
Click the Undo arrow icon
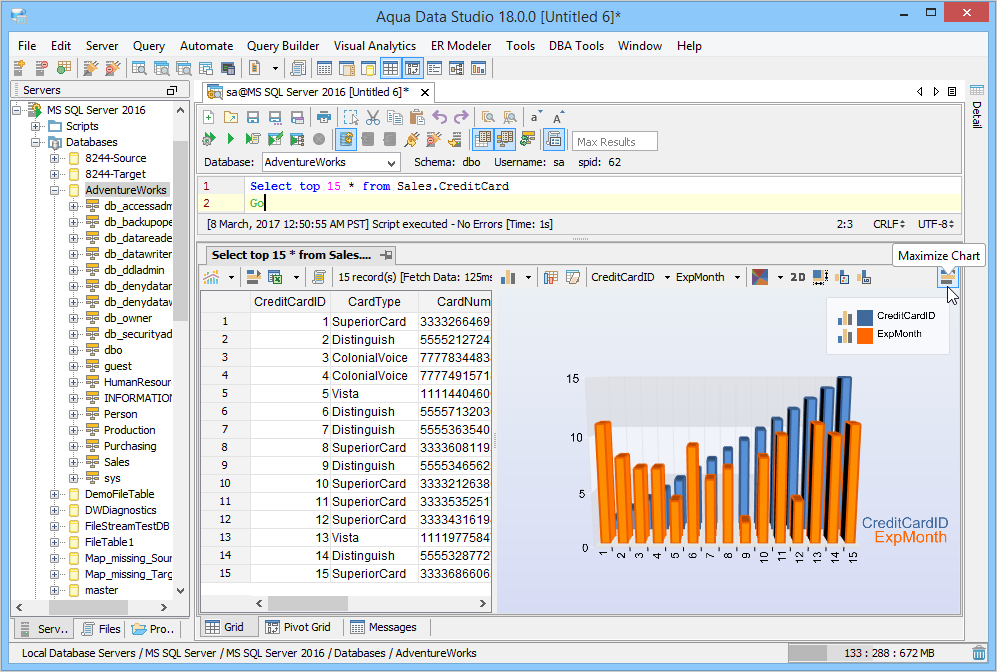[439, 117]
